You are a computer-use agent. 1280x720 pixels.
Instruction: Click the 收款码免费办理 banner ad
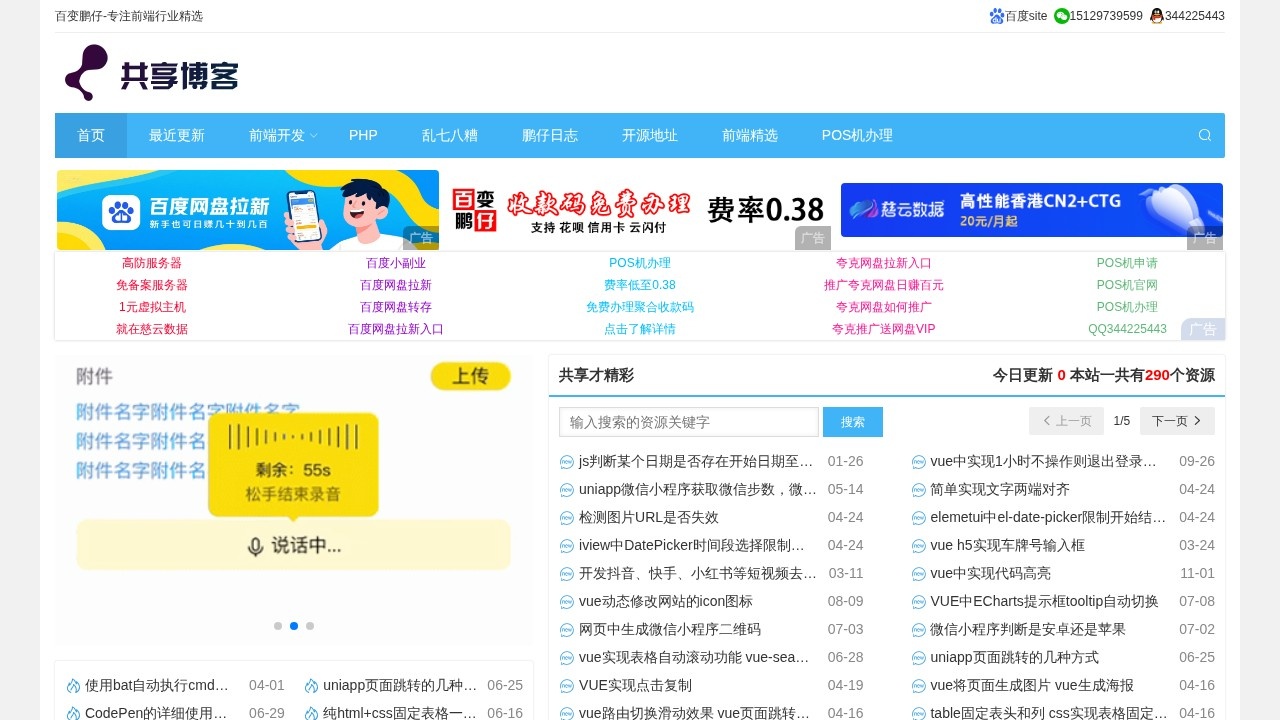coord(640,210)
